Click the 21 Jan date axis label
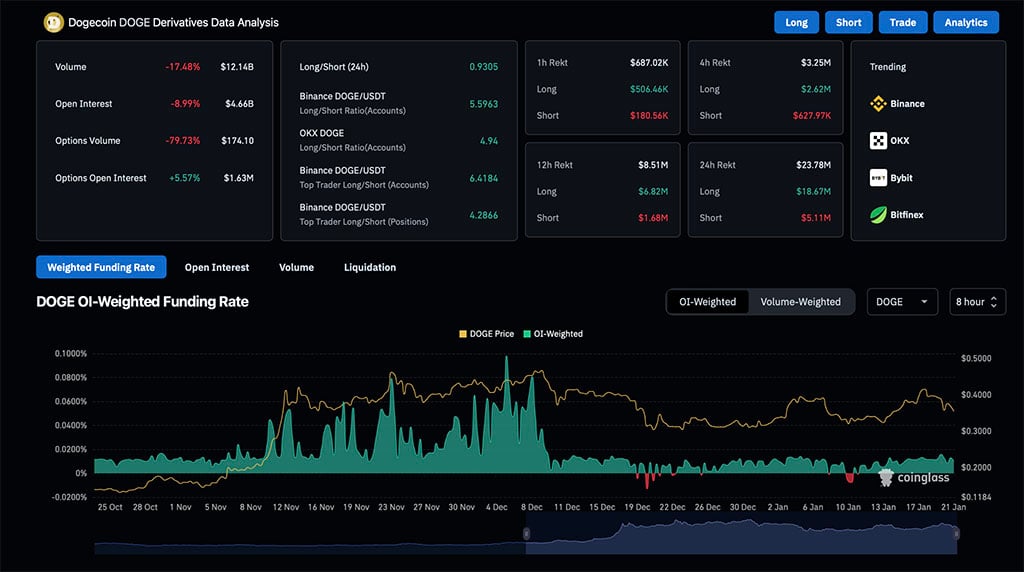 (x=953, y=507)
